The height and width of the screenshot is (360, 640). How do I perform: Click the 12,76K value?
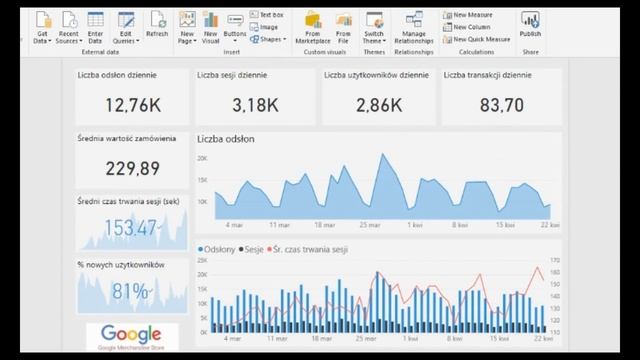pyautogui.click(x=133, y=105)
